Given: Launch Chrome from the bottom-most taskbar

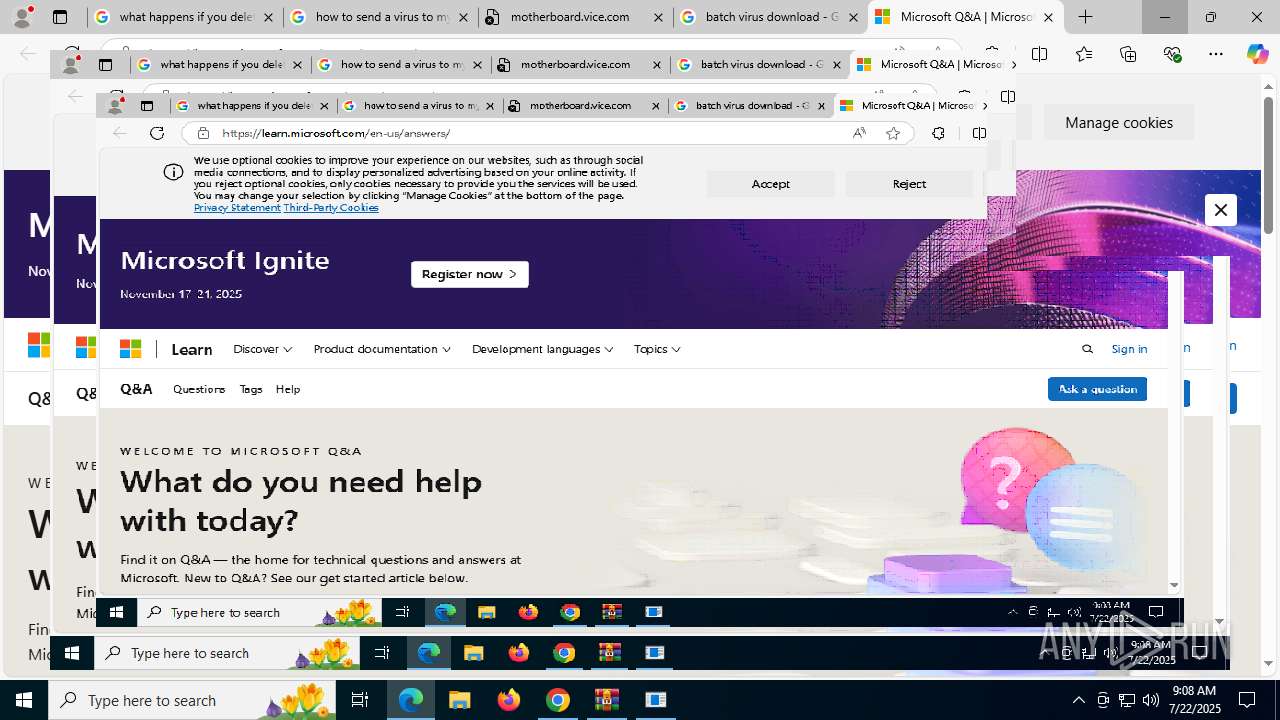Looking at the screenshot, I should point(558,700).
